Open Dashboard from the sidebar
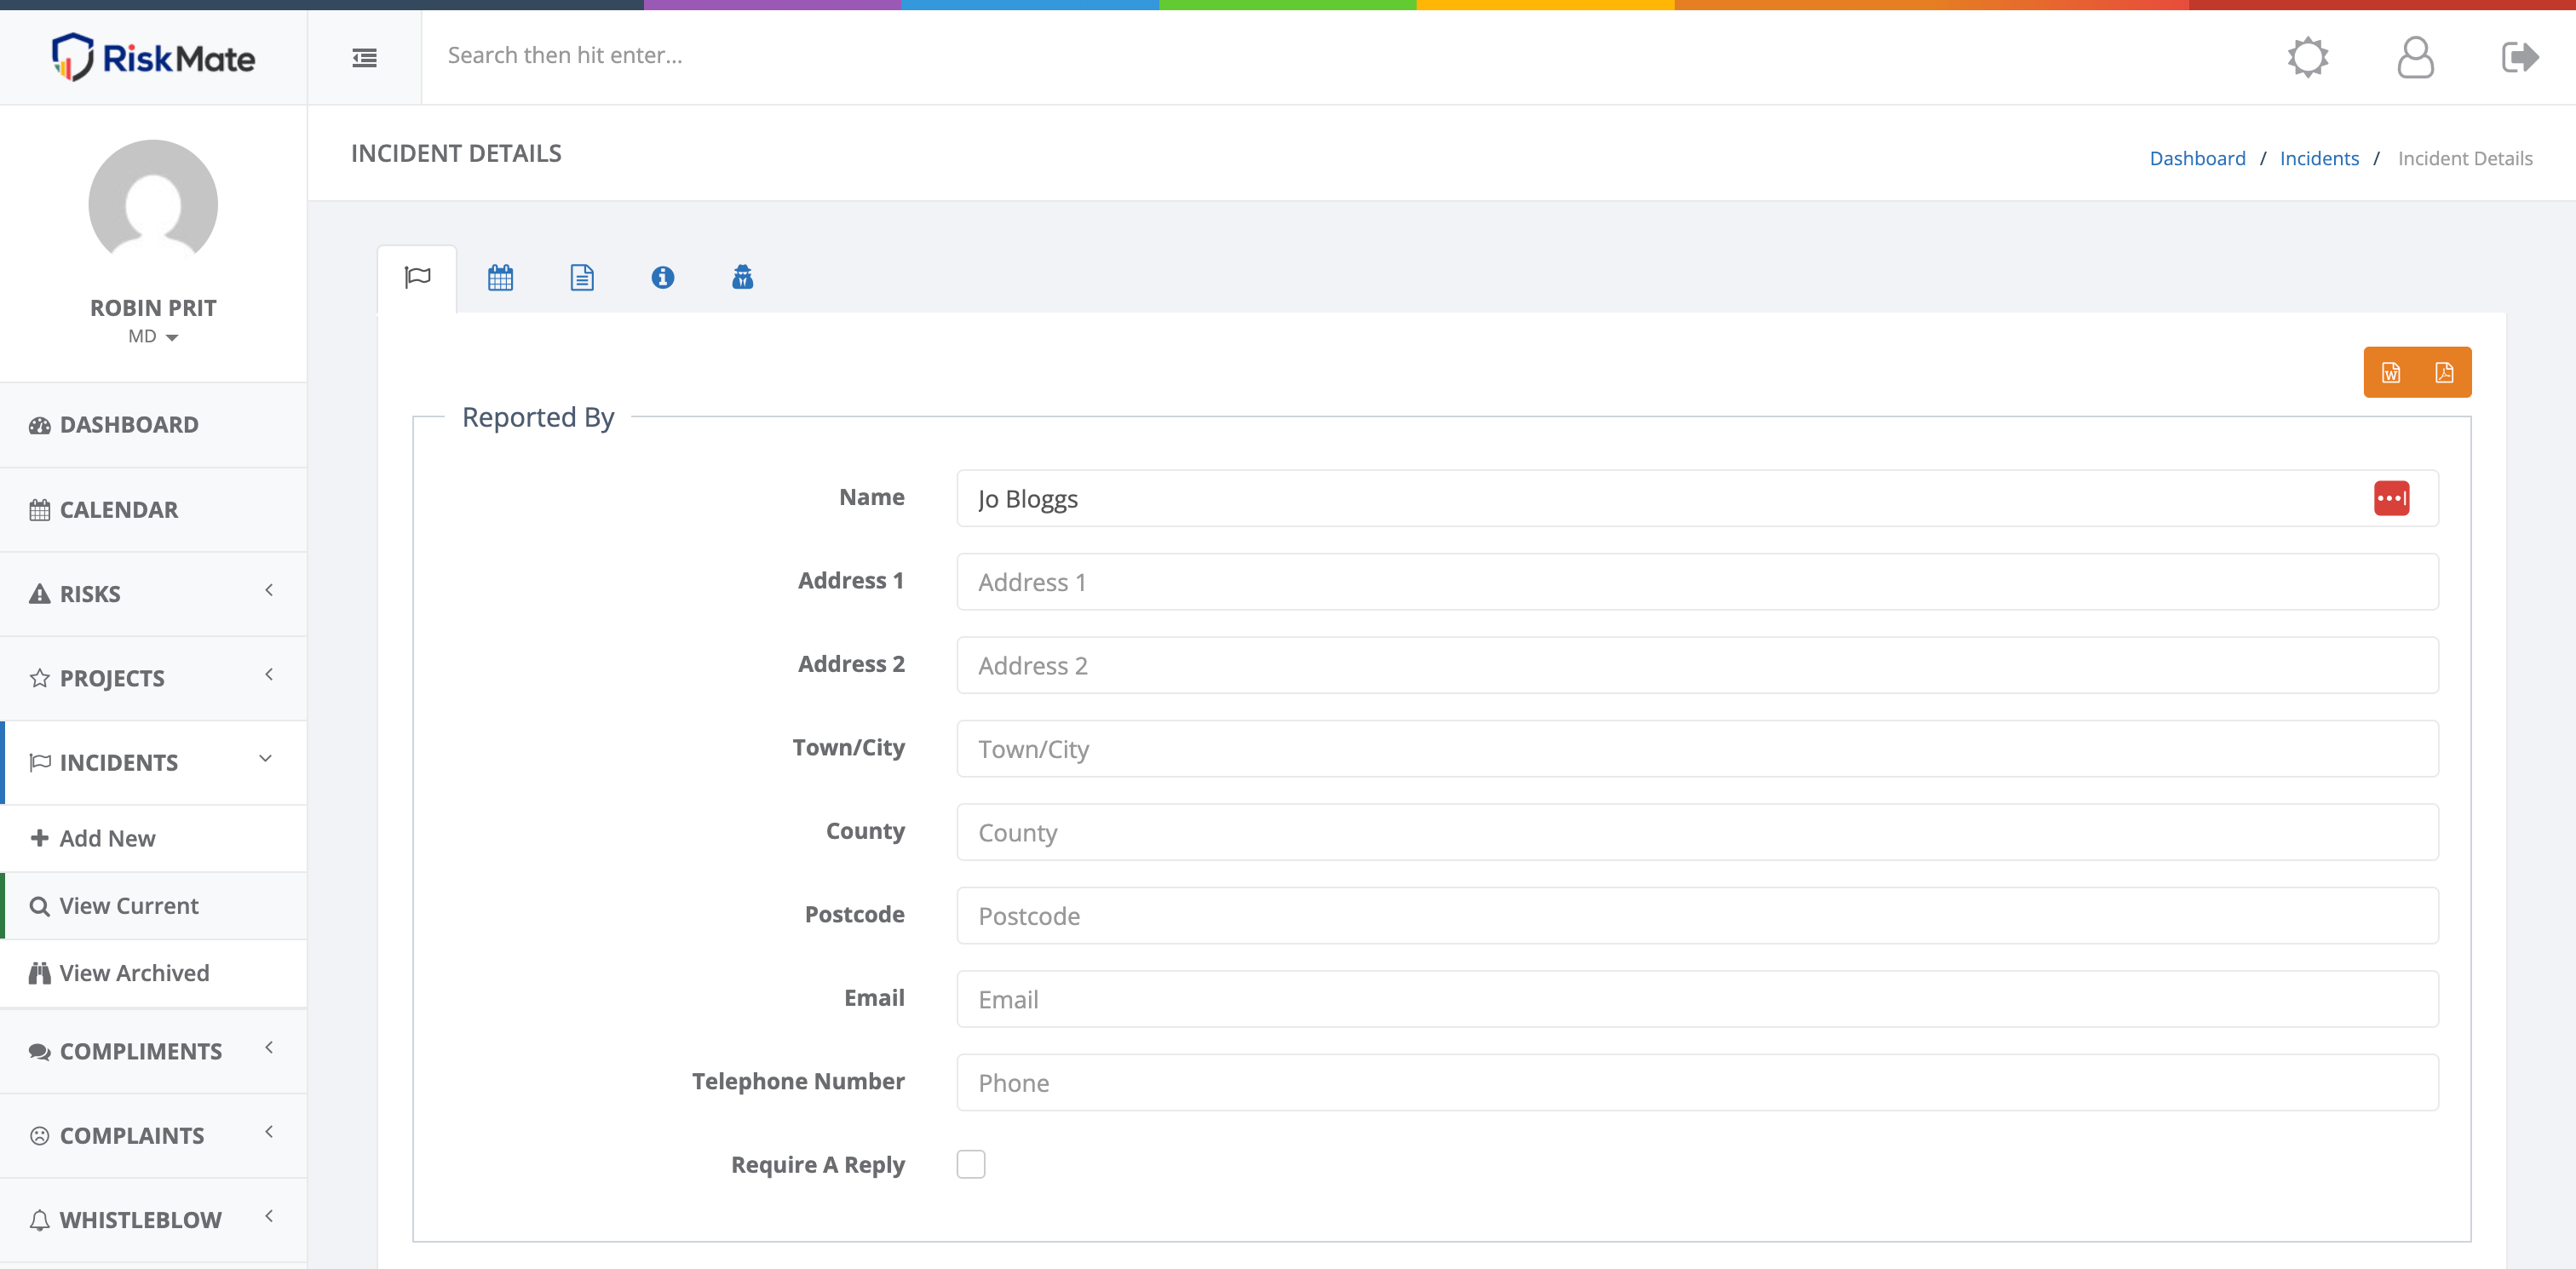 tap(153, 425)
